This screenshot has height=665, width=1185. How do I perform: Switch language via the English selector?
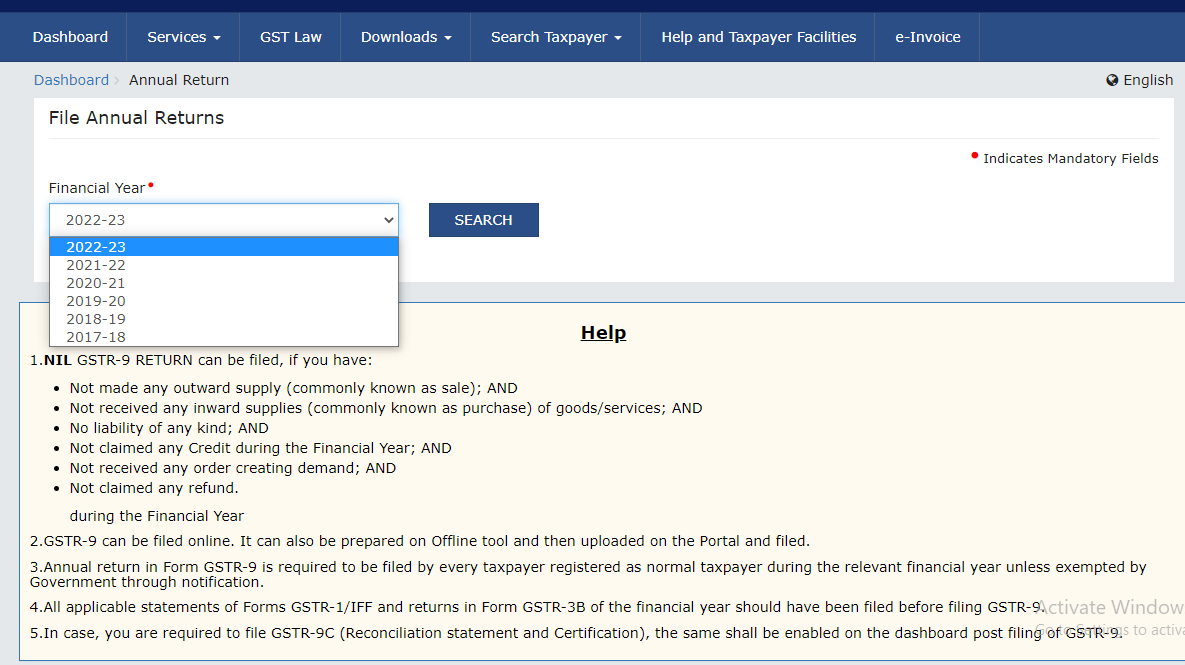click(x=1147, y=80)
